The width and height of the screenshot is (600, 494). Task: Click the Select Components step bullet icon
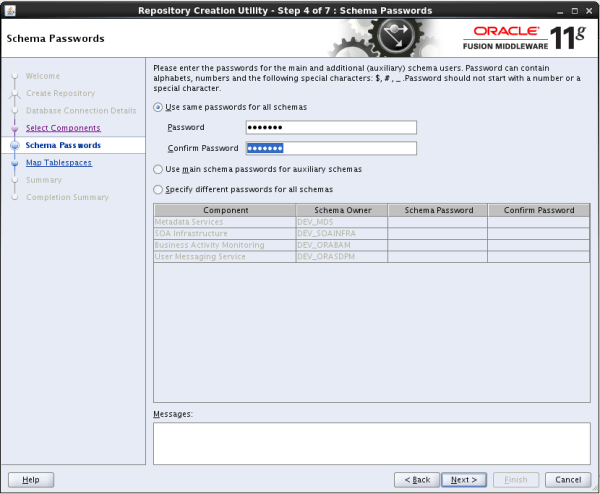tap(14, 129)
